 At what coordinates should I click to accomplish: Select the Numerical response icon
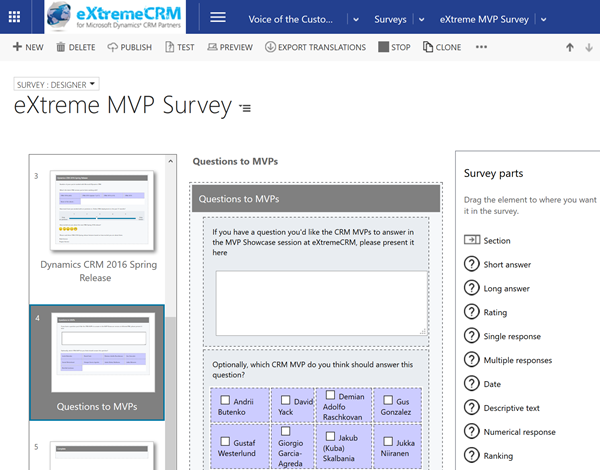(471, 431)
